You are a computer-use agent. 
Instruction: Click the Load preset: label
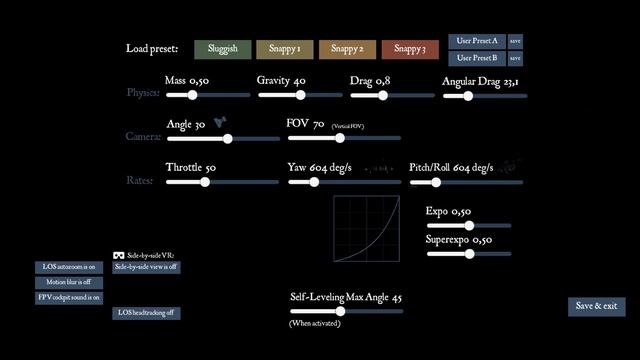(x=152, y=49)
